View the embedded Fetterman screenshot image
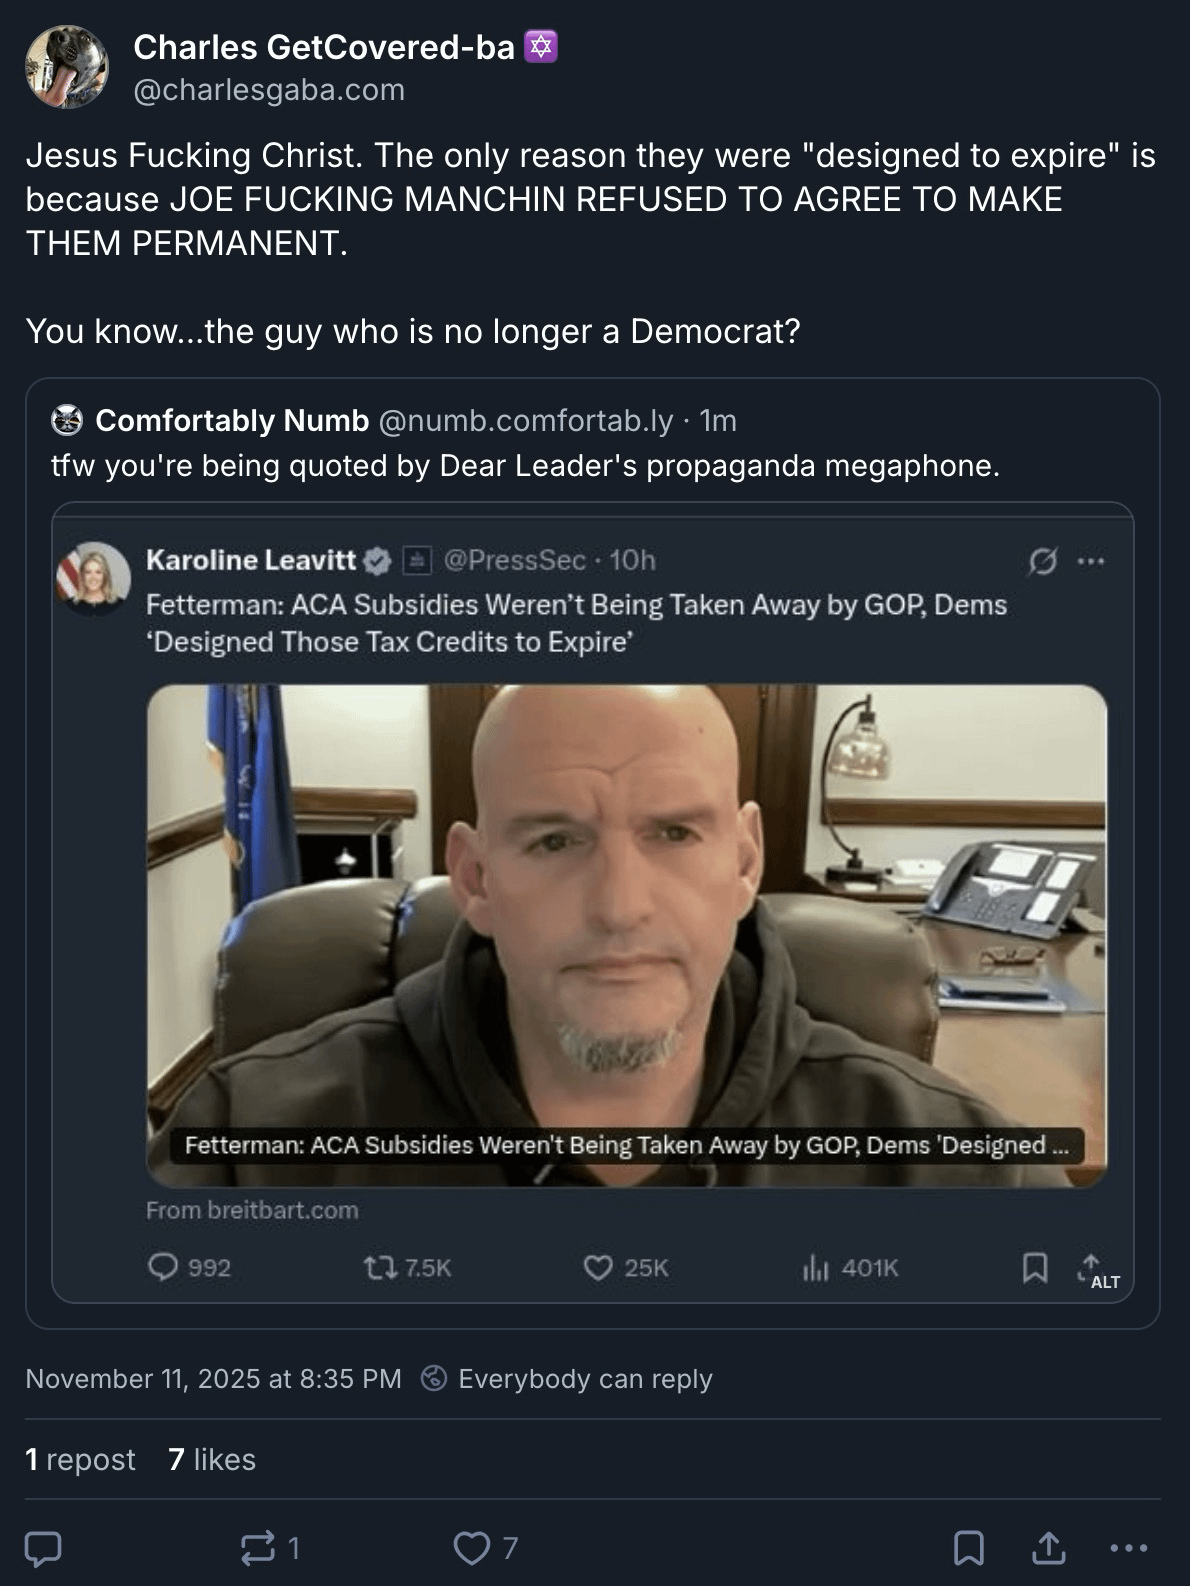Screen dimensions: 1190x1586 pyautogui.click(x=592, y=900)
